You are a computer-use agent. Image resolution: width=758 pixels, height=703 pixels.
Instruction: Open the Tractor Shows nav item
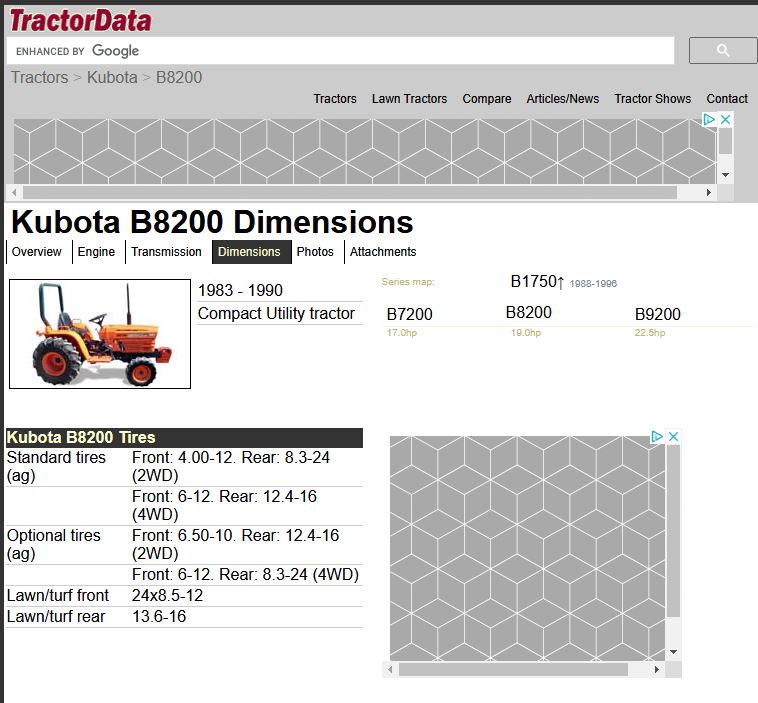pyautogui.click(x=653, y=99)
